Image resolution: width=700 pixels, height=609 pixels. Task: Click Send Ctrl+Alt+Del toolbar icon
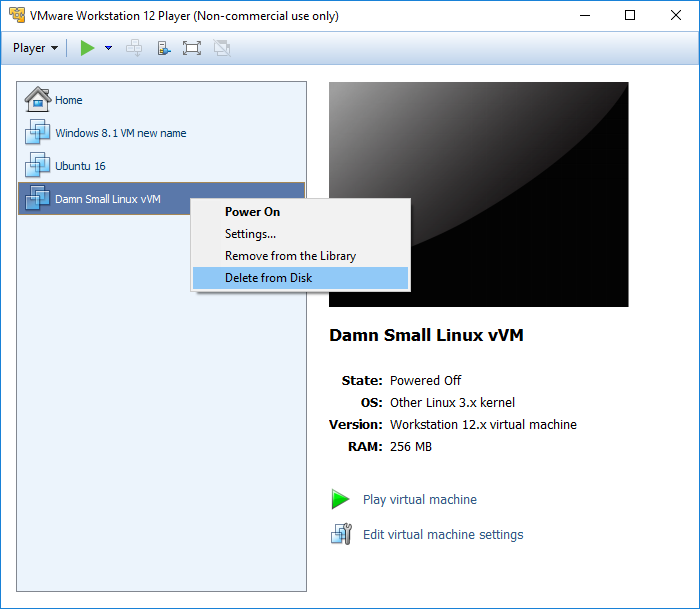click(134, 48)
